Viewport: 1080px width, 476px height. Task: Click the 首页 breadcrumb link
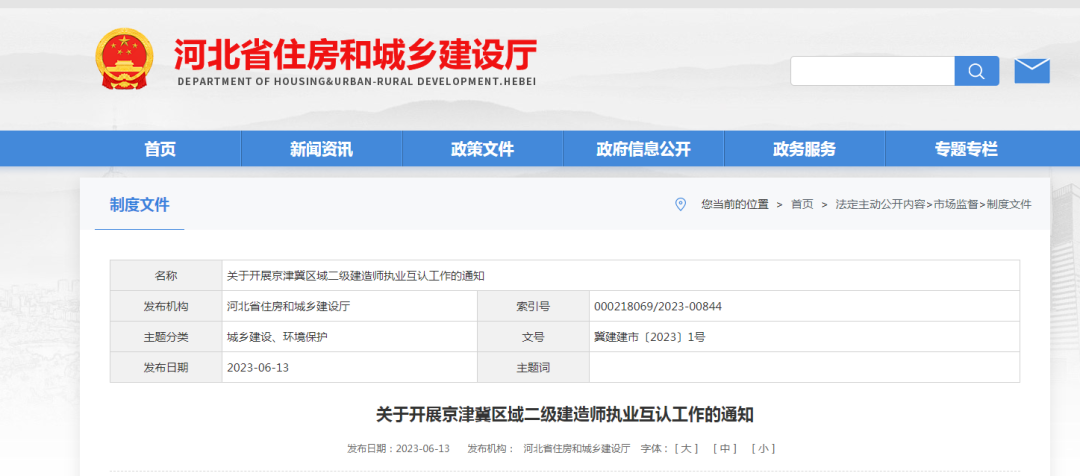click(x=802, y=205)
